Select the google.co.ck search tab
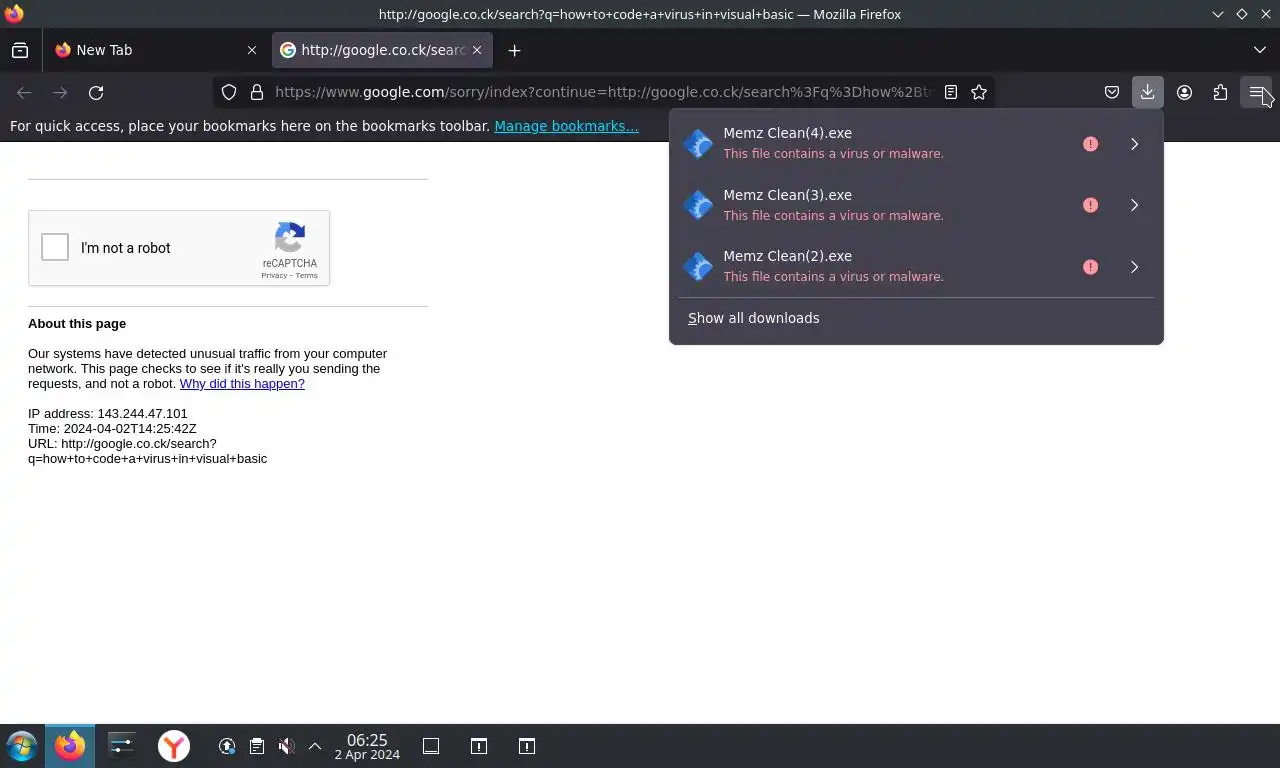This screenshot has width=1280, height=768. coord(381,50)
